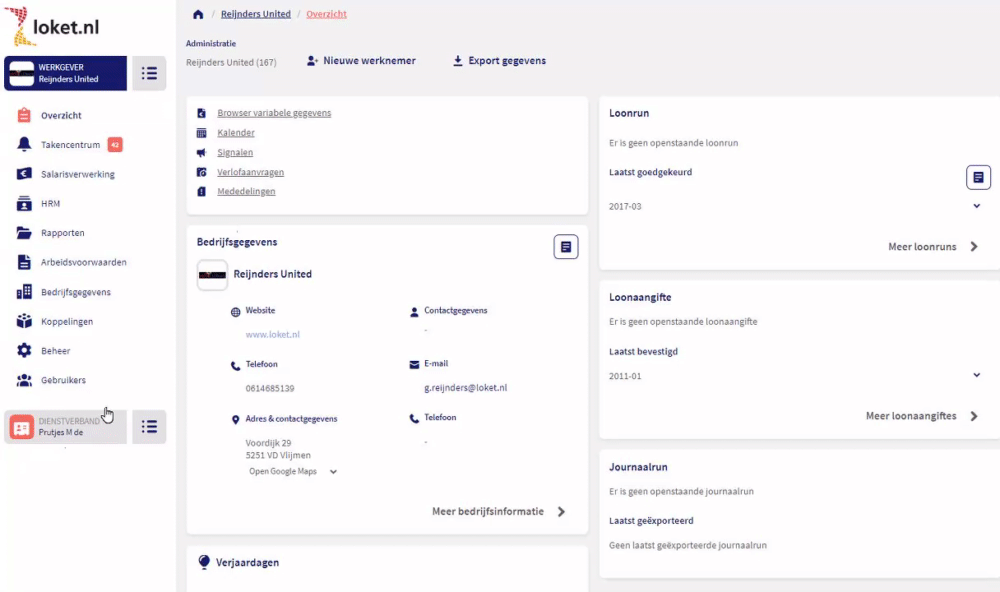Open Salarisverwerking in the sidebar
The height and width of the screenshot is (592, 1000).
click(77, 174)
